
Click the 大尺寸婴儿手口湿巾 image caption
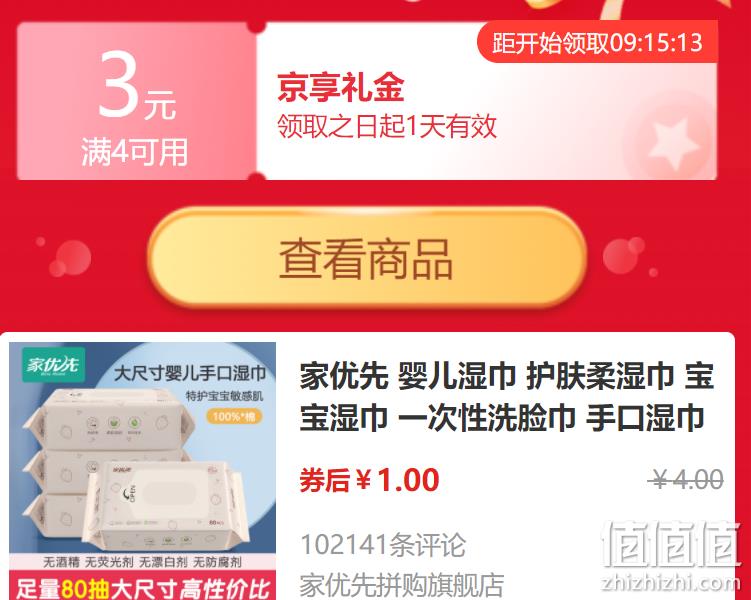click(190, 373)
